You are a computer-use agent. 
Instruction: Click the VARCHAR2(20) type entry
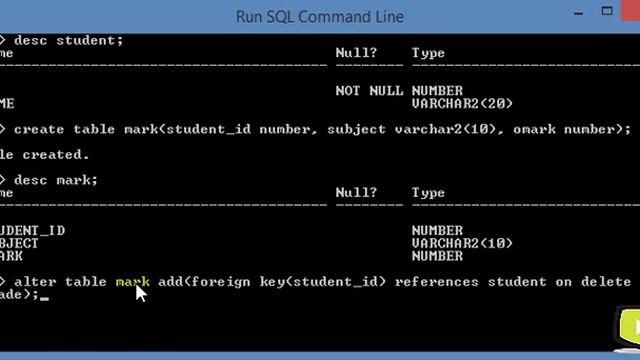pos(462,104)
